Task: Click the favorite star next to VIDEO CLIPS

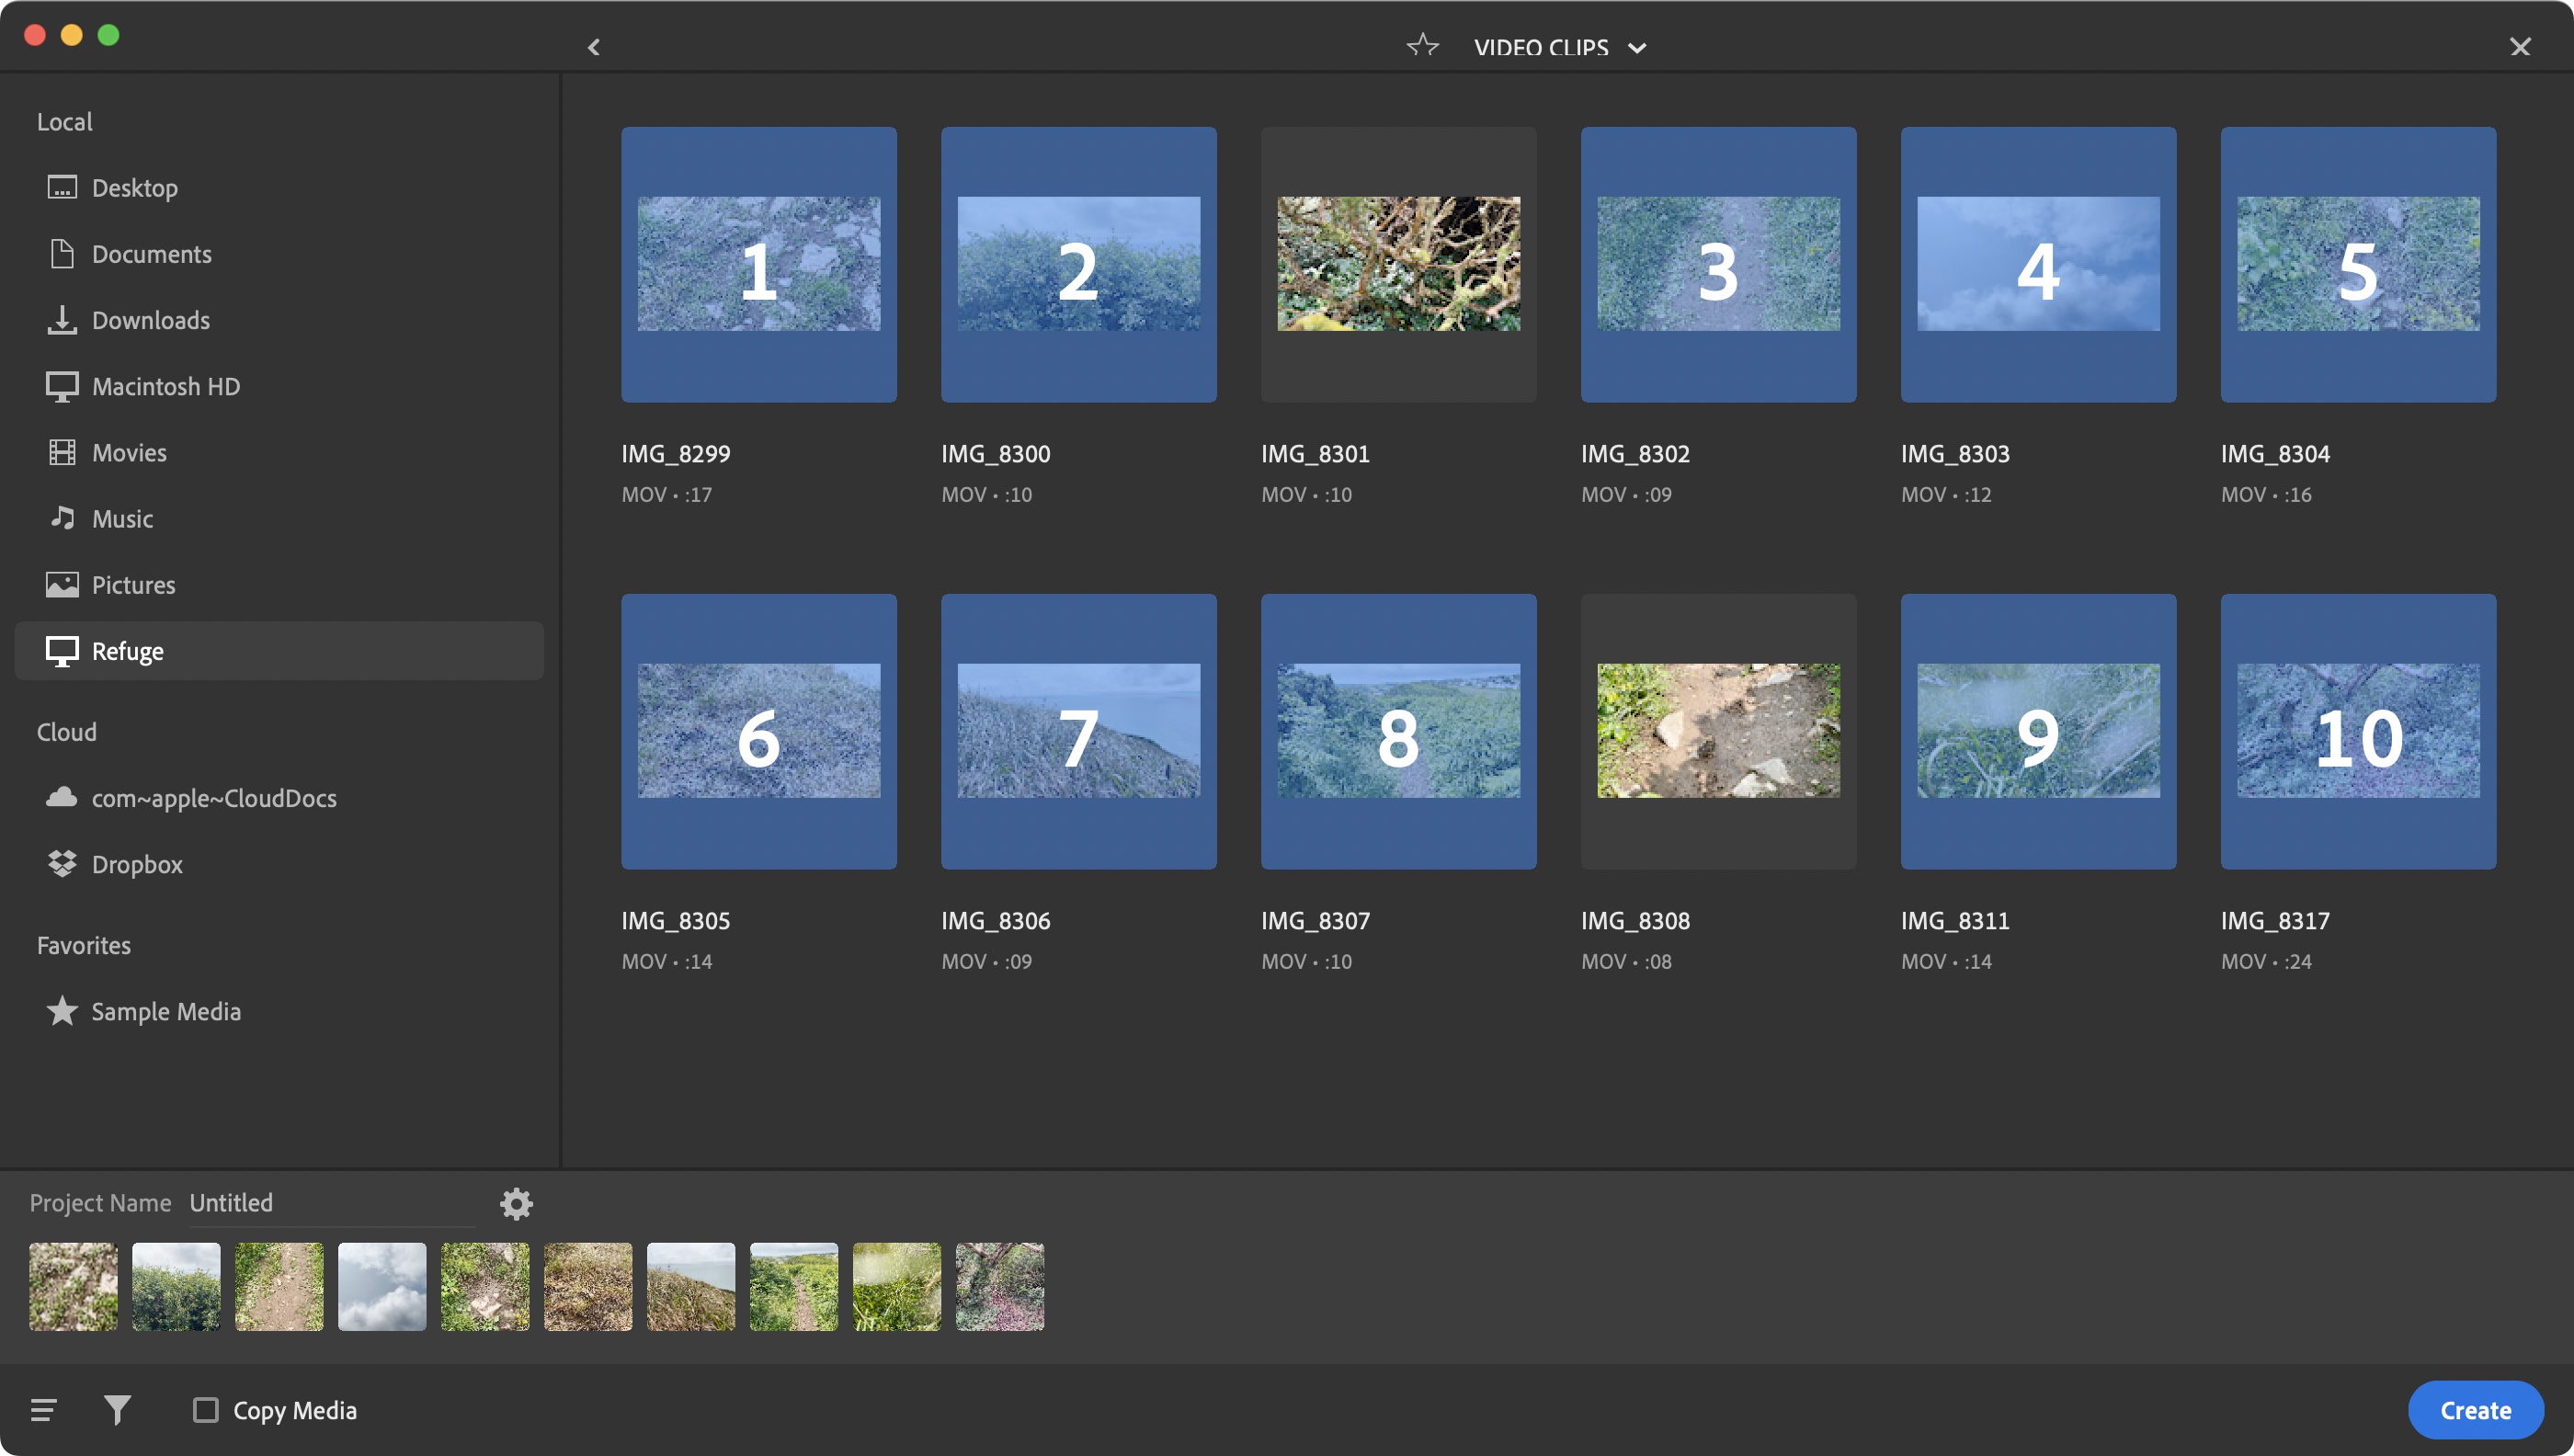Action: [1422, 46]
